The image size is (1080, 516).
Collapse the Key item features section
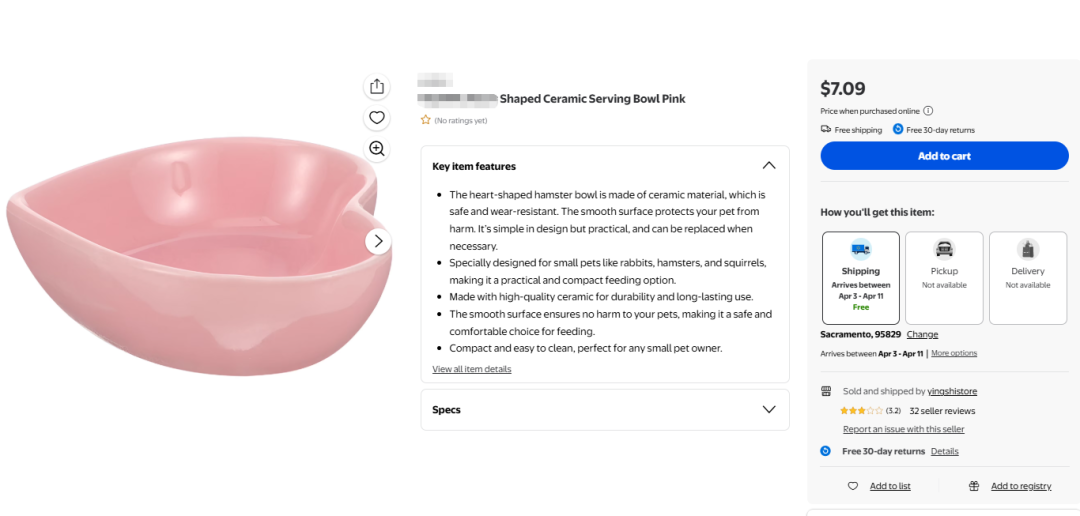(x=769, y=166)
